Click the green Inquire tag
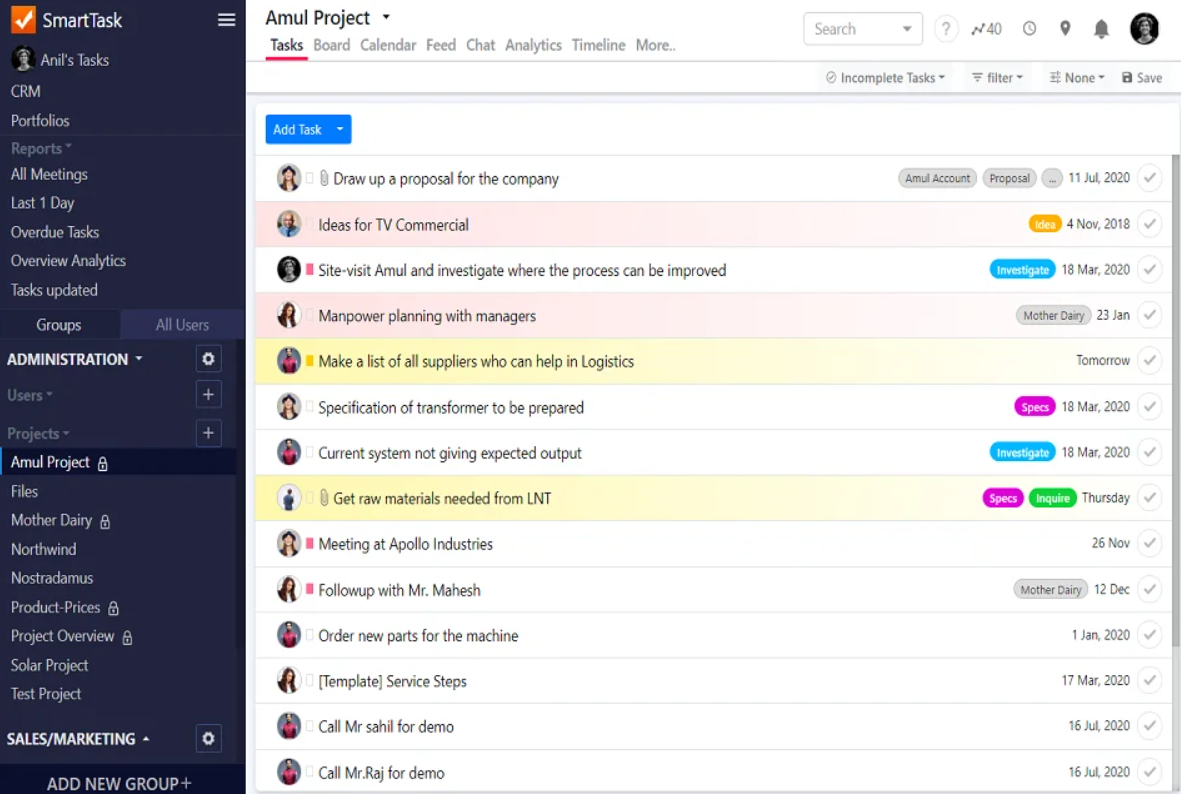Screen dimensions: 1181x794 pyautogui.click(x=1051, y=498)
